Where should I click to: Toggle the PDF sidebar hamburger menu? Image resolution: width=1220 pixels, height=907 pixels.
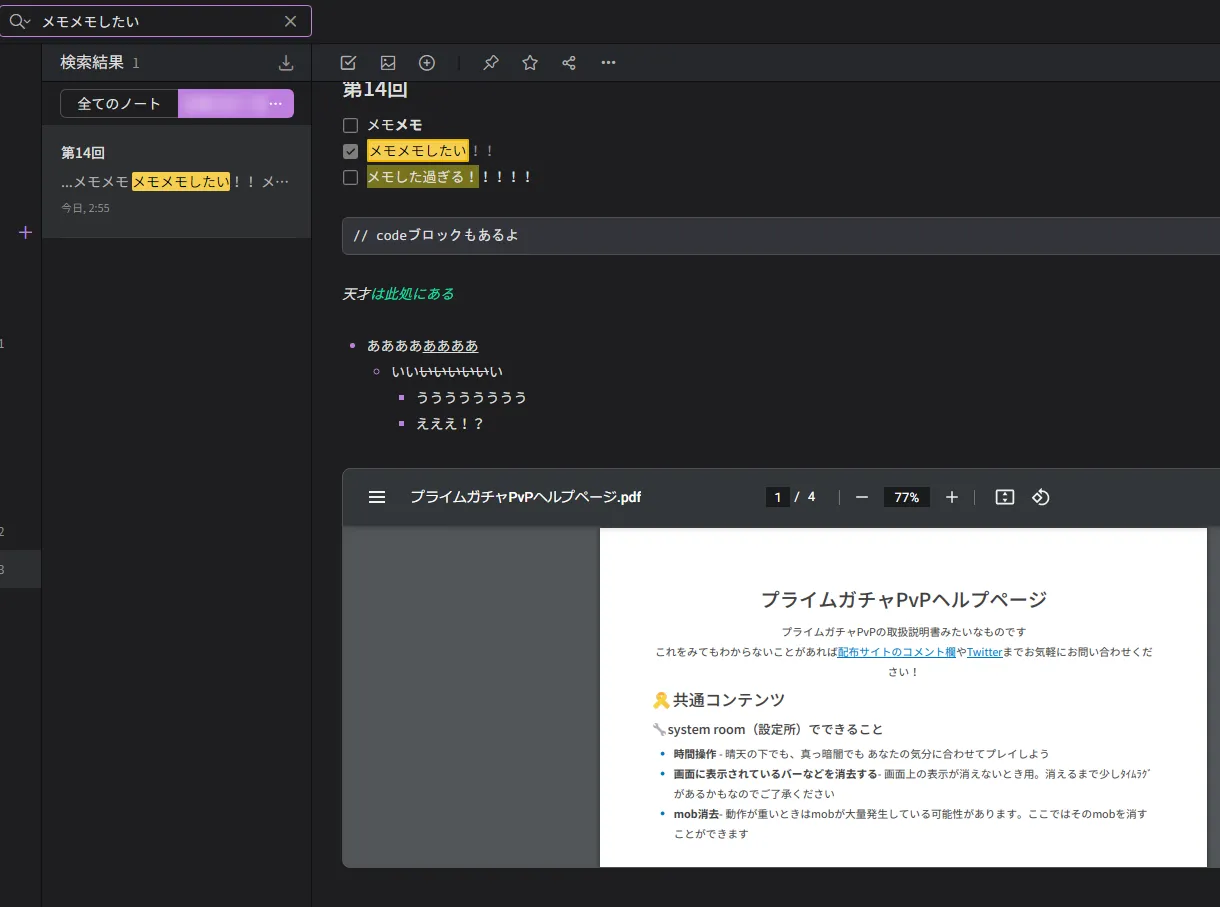coord(377,497)
